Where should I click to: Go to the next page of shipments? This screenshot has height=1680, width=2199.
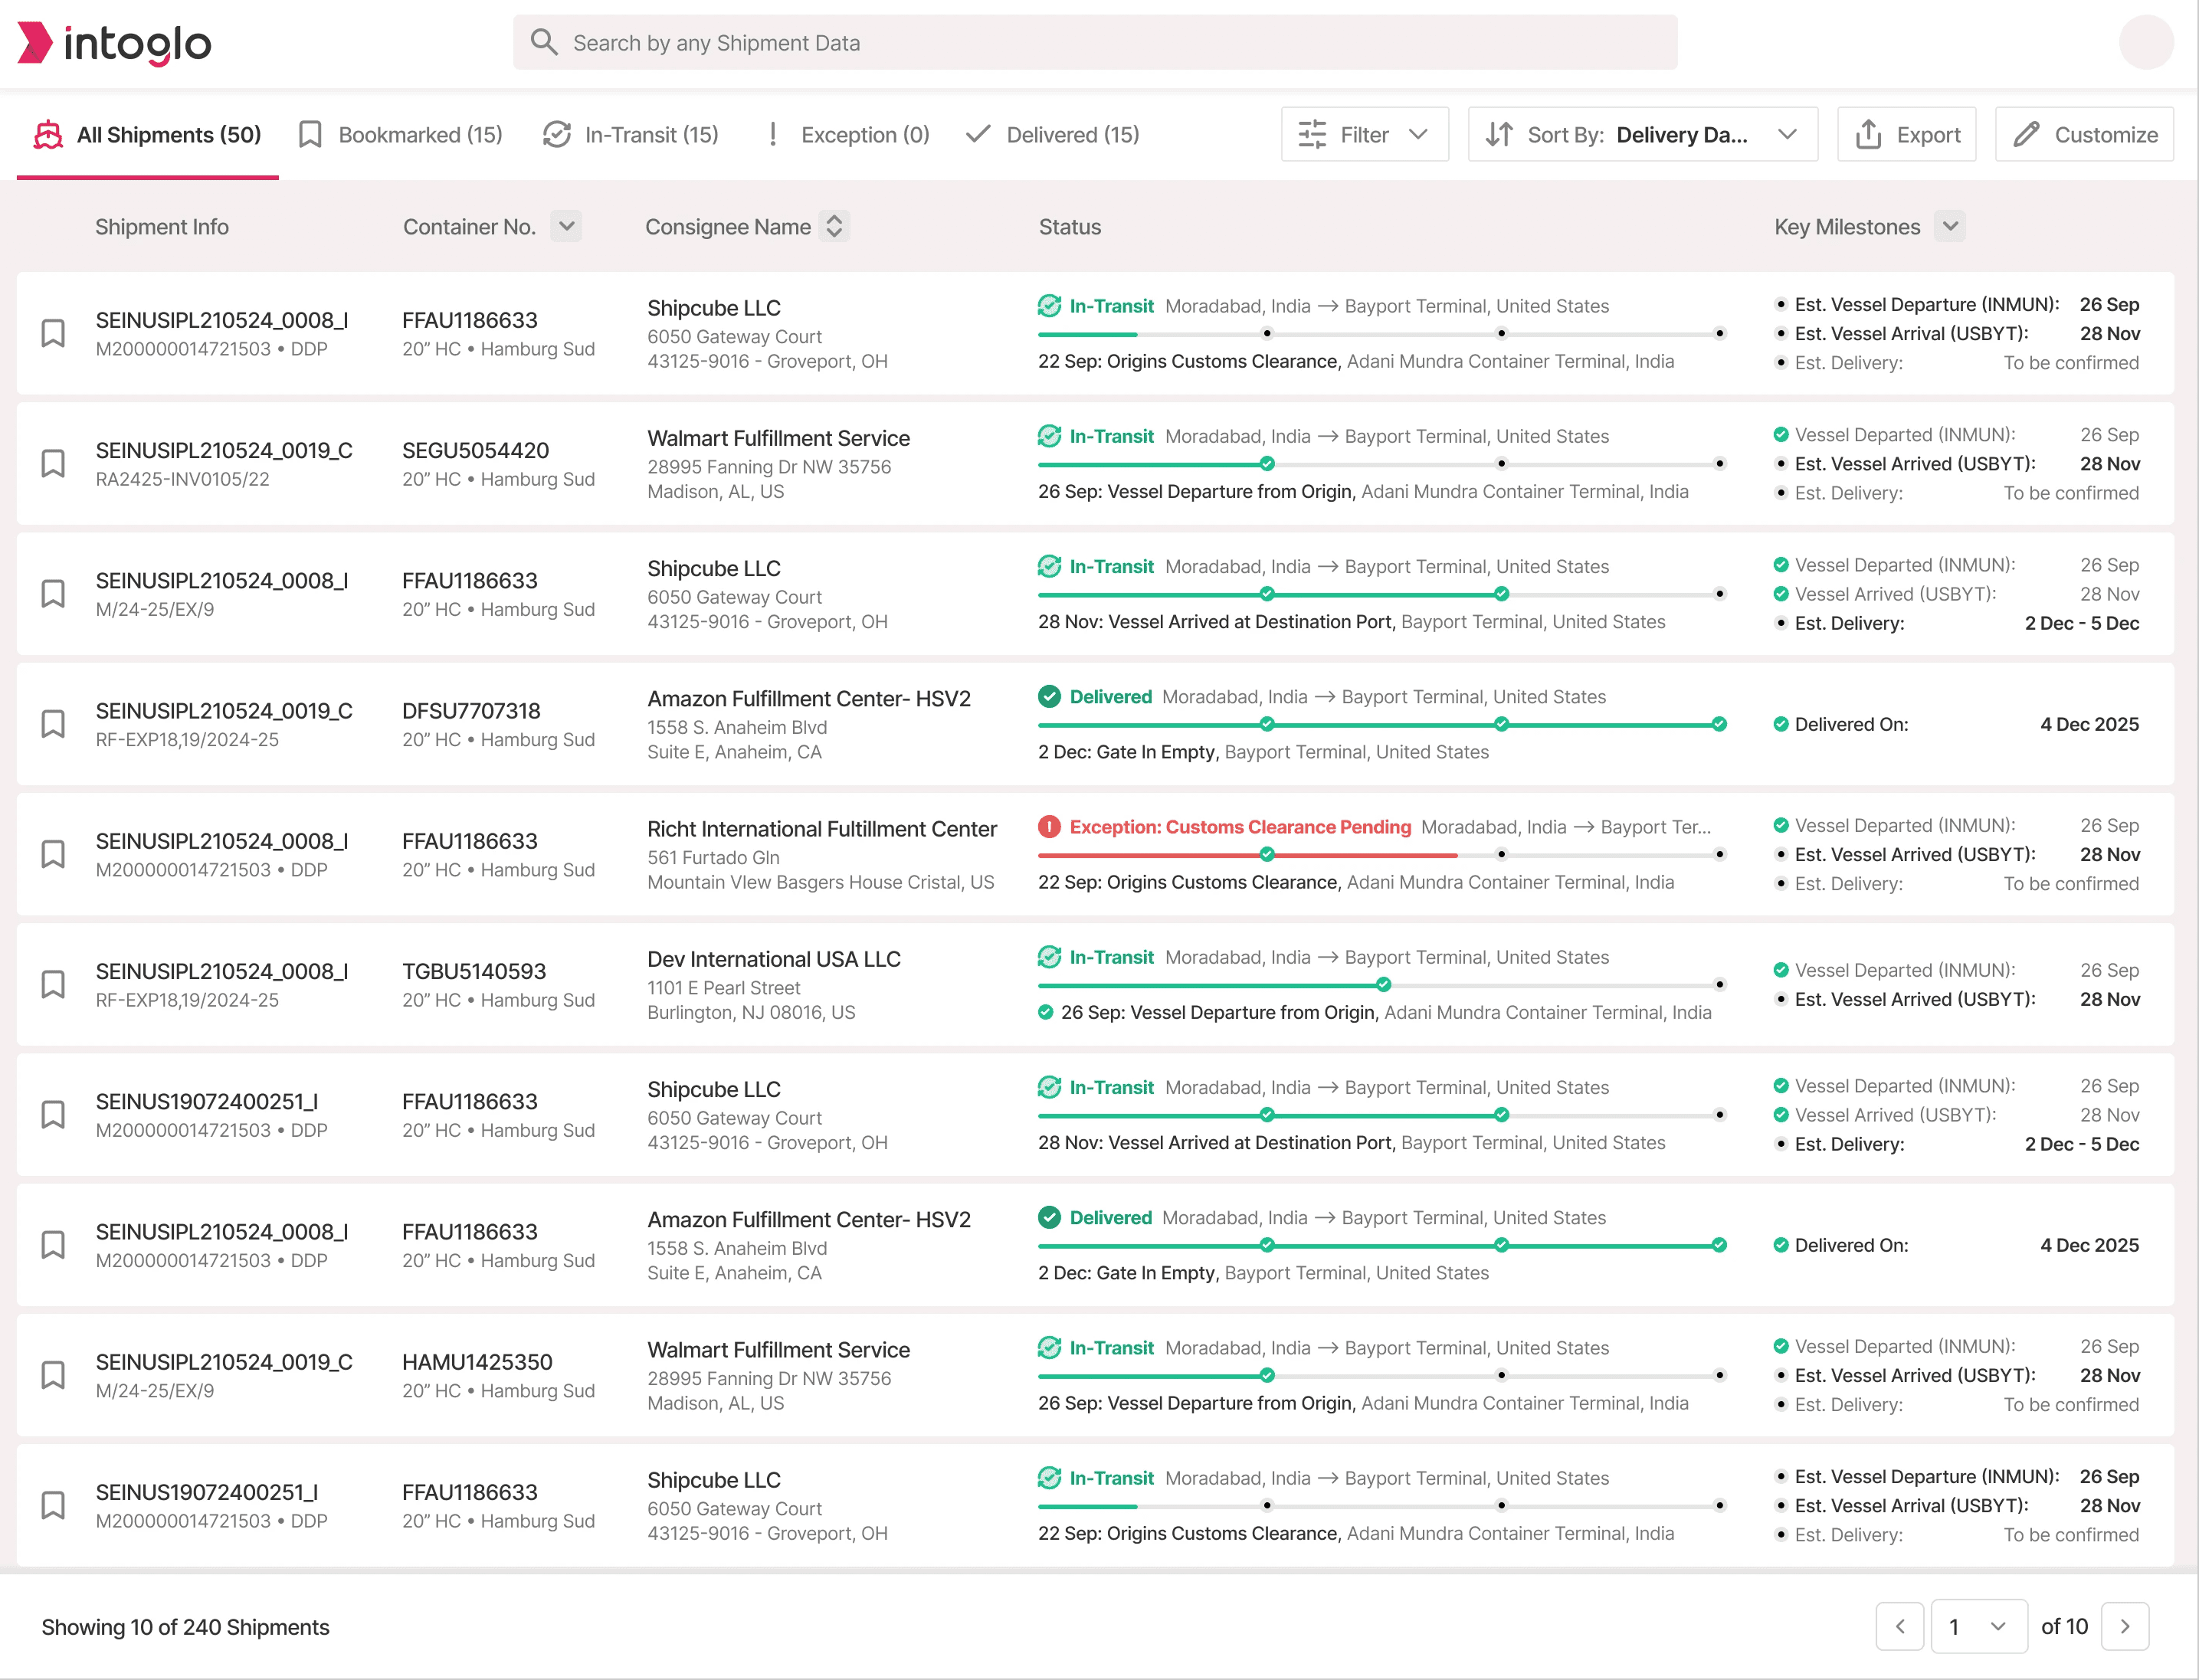click(x=2125, y=1626)
